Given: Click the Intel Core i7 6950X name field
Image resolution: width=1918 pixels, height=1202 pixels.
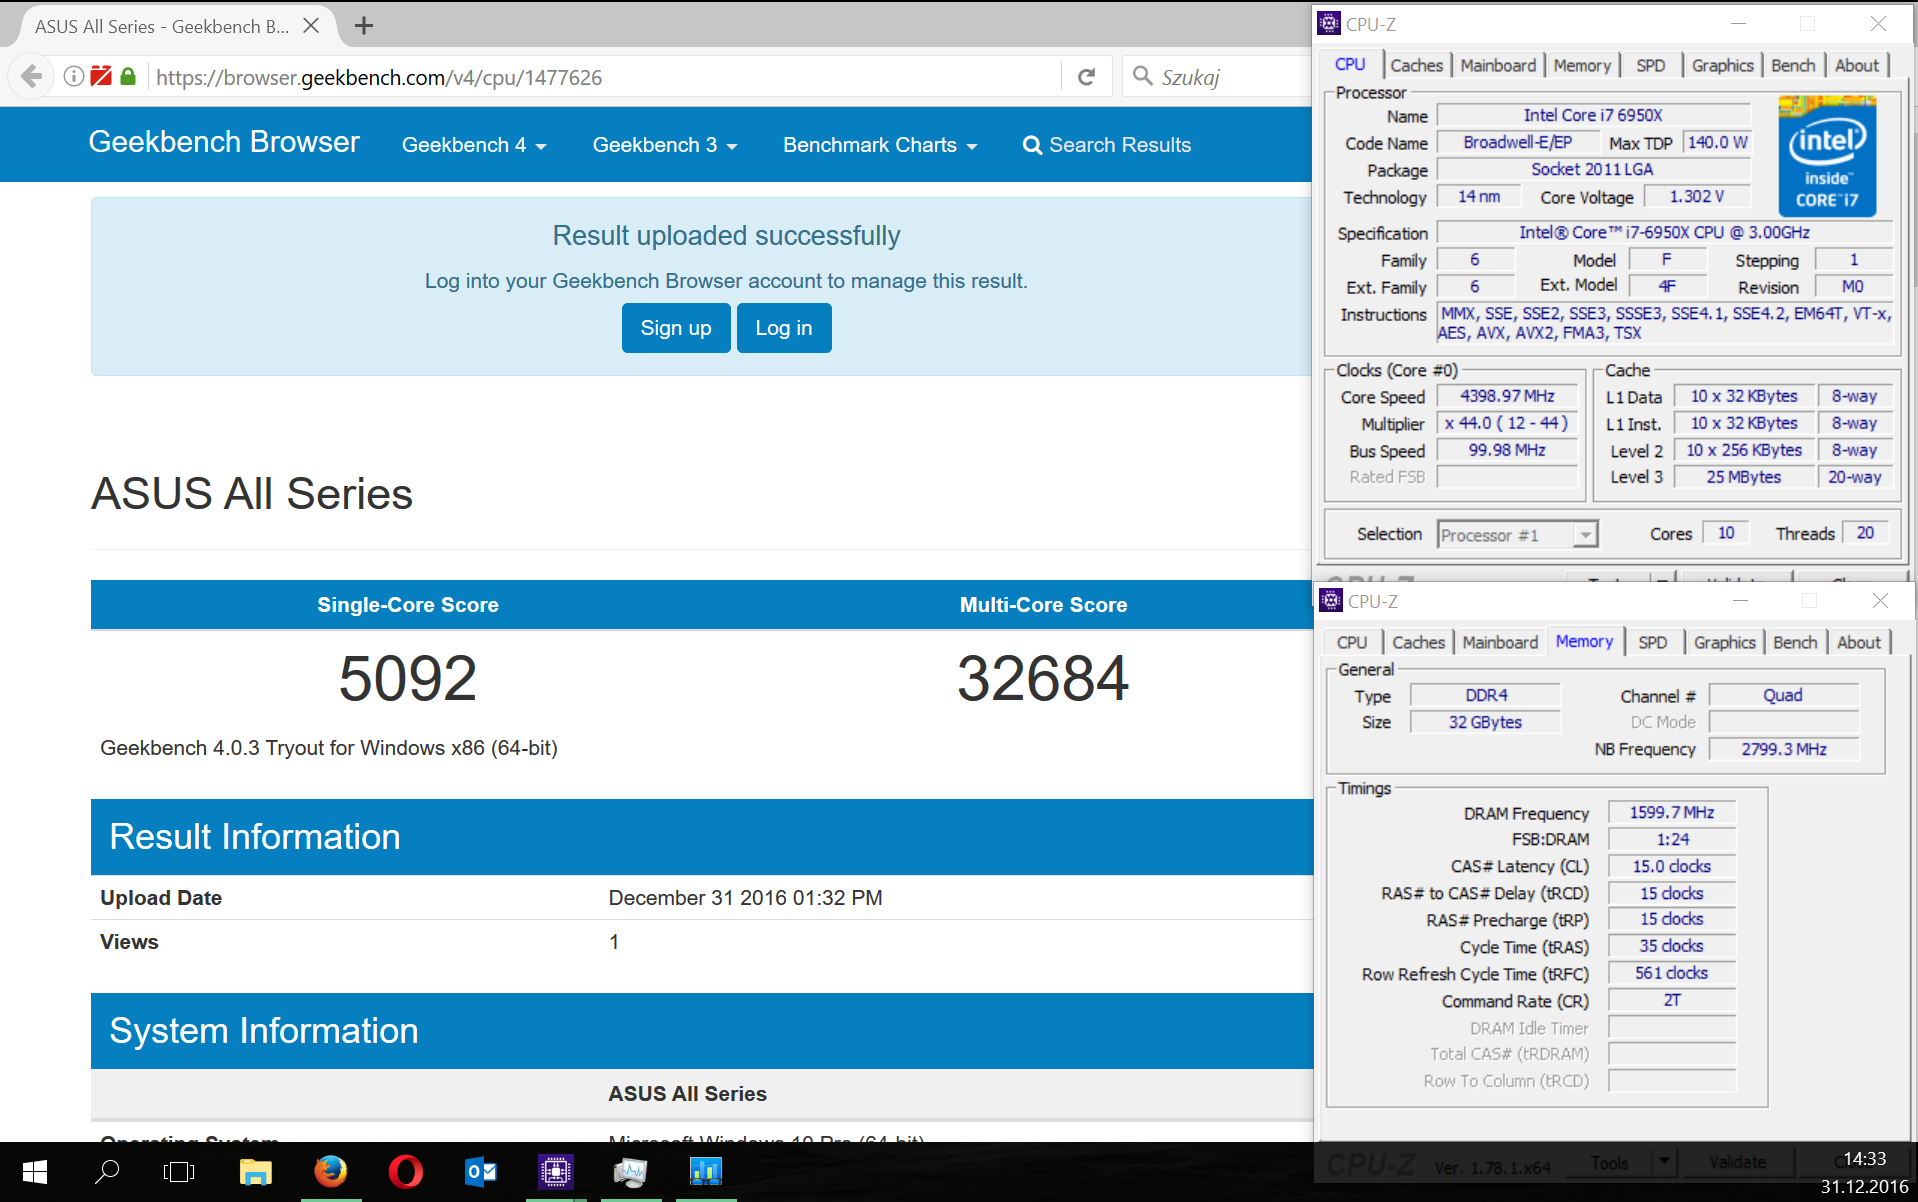Looking at the screenshot, I should pyautogui.click(x=1593, y=115).
